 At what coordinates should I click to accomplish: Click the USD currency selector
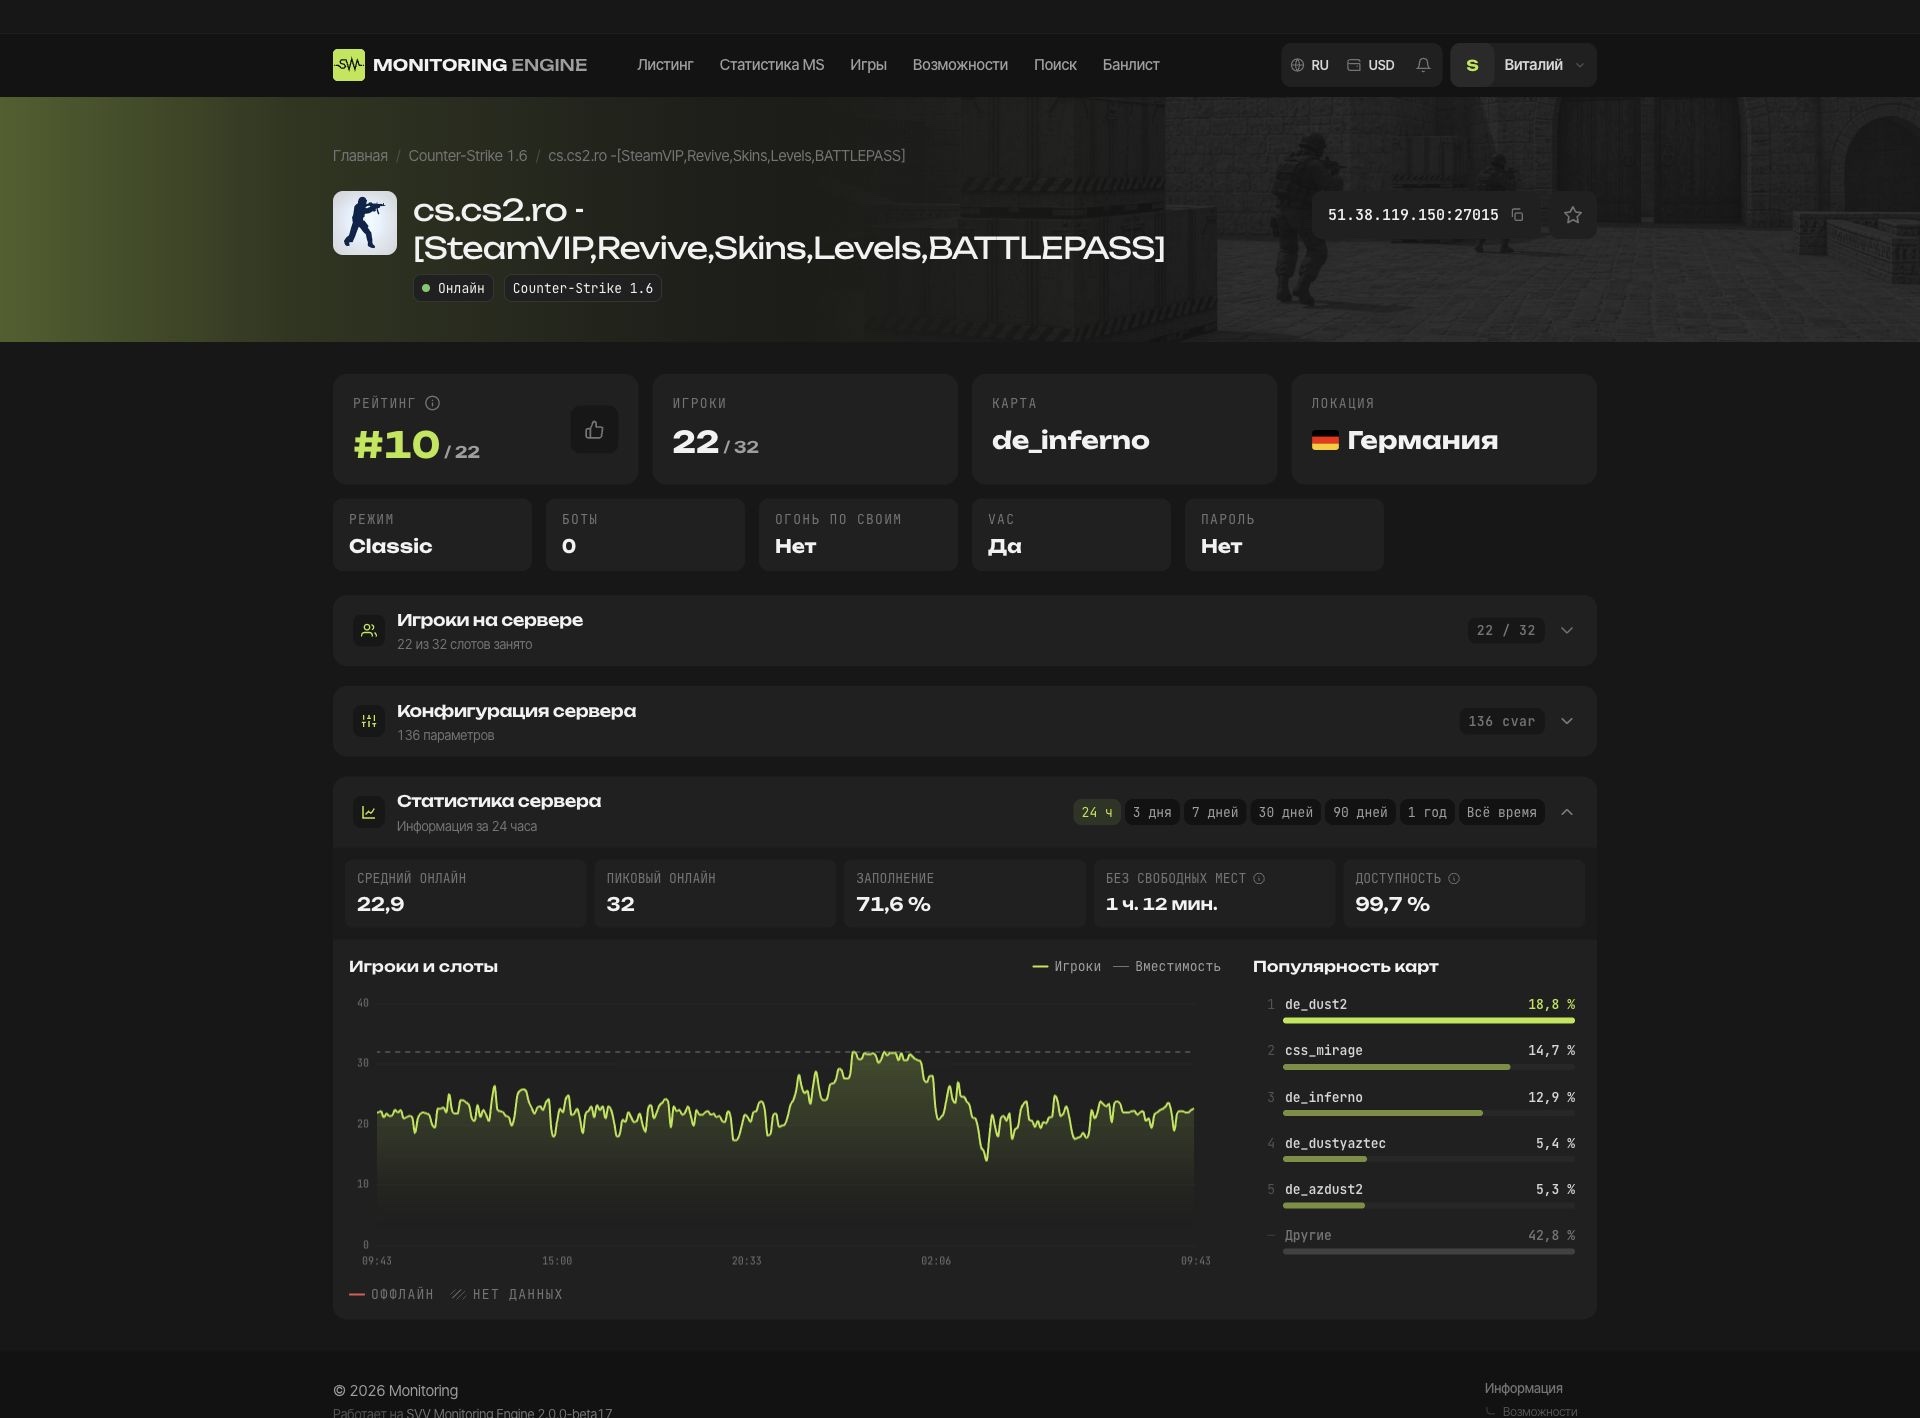[1371, 65]
